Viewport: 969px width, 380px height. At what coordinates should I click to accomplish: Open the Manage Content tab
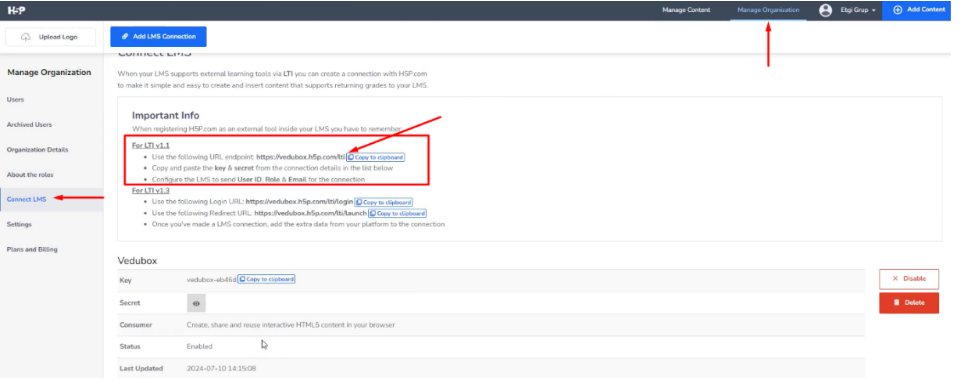(x=686, y=10)
